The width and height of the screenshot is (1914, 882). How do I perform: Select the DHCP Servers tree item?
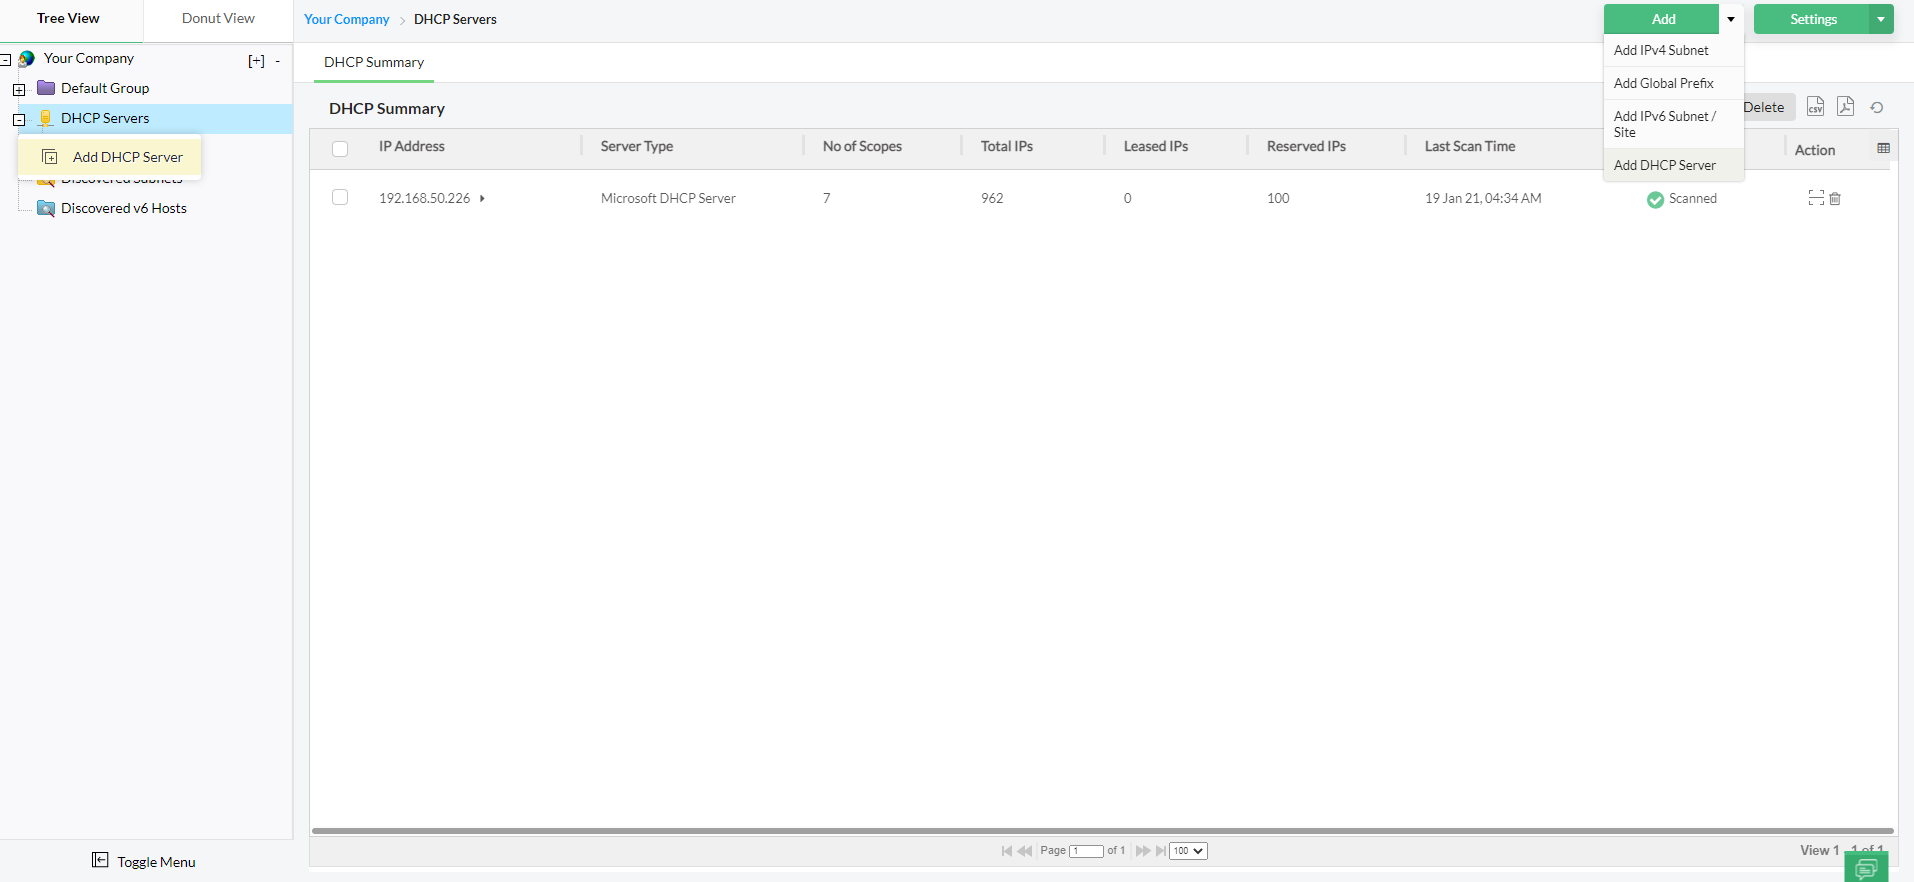pos(105,118)
